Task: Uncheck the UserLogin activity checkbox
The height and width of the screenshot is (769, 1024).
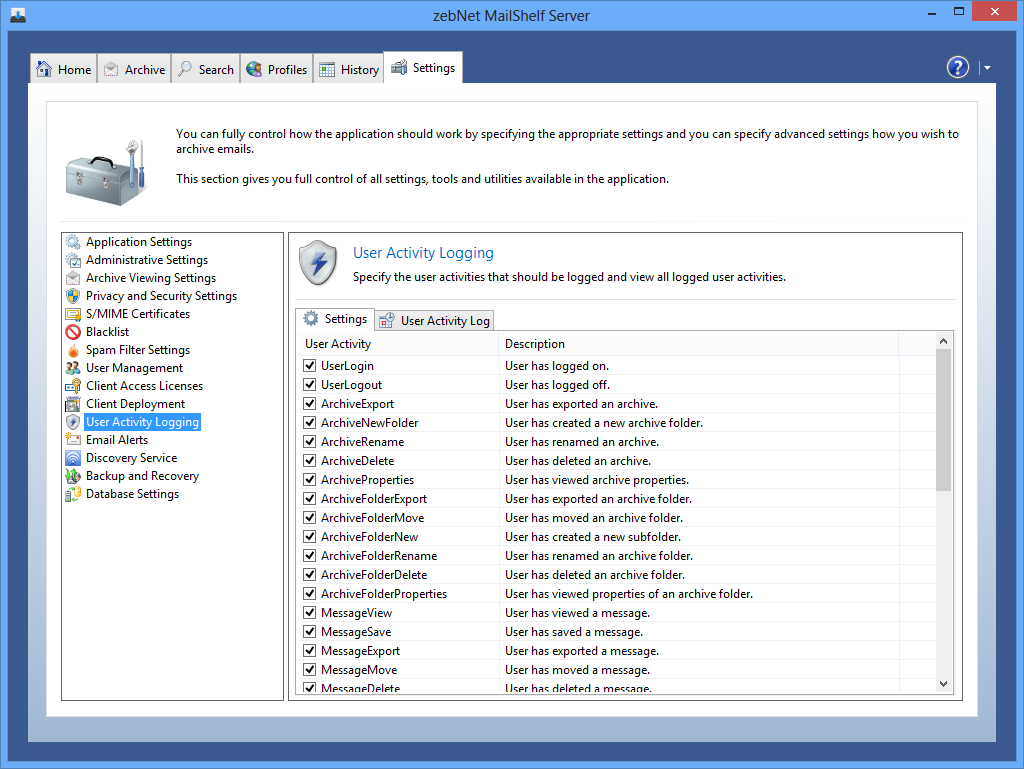Action: point(310,366)
